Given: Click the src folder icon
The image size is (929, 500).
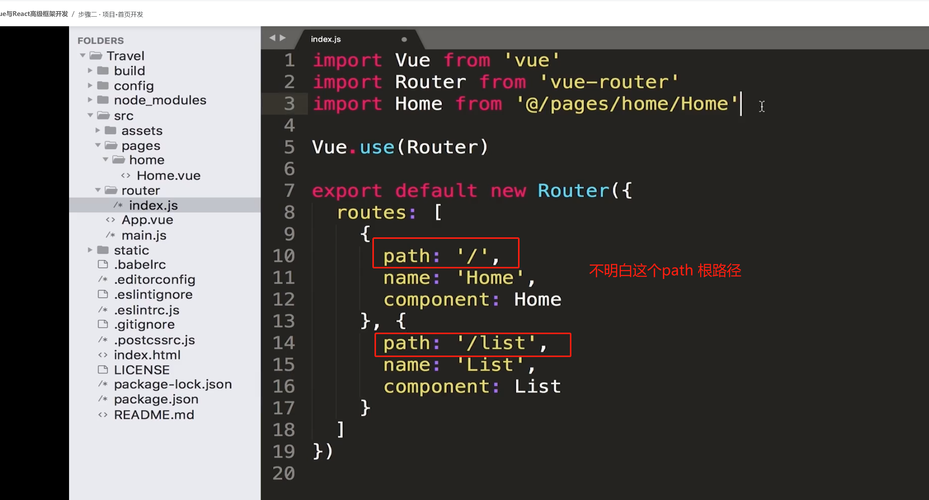Looking at the screenshot, I should [103, 116].
